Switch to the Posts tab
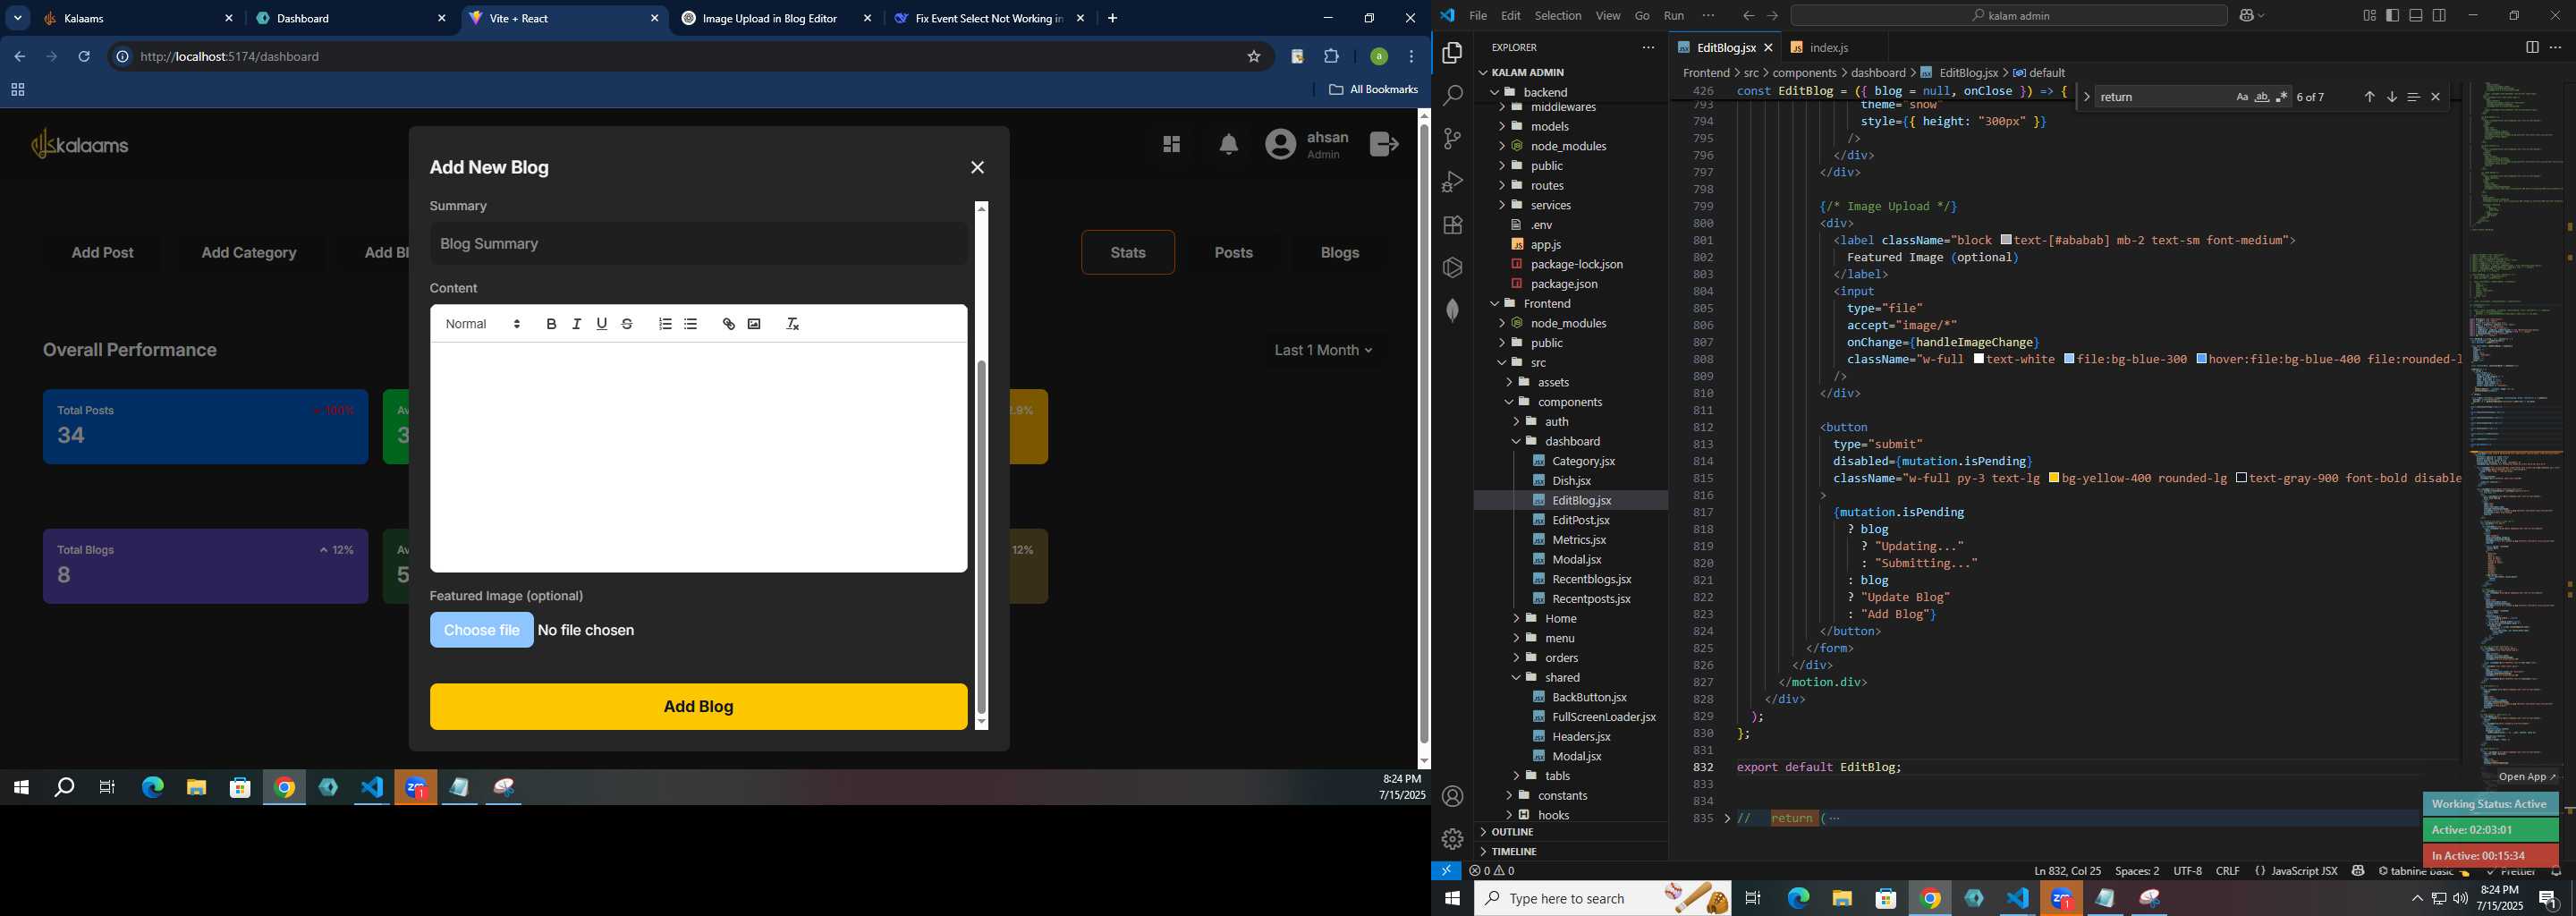The image size is (2576, 916). [x=1234, y=253]
